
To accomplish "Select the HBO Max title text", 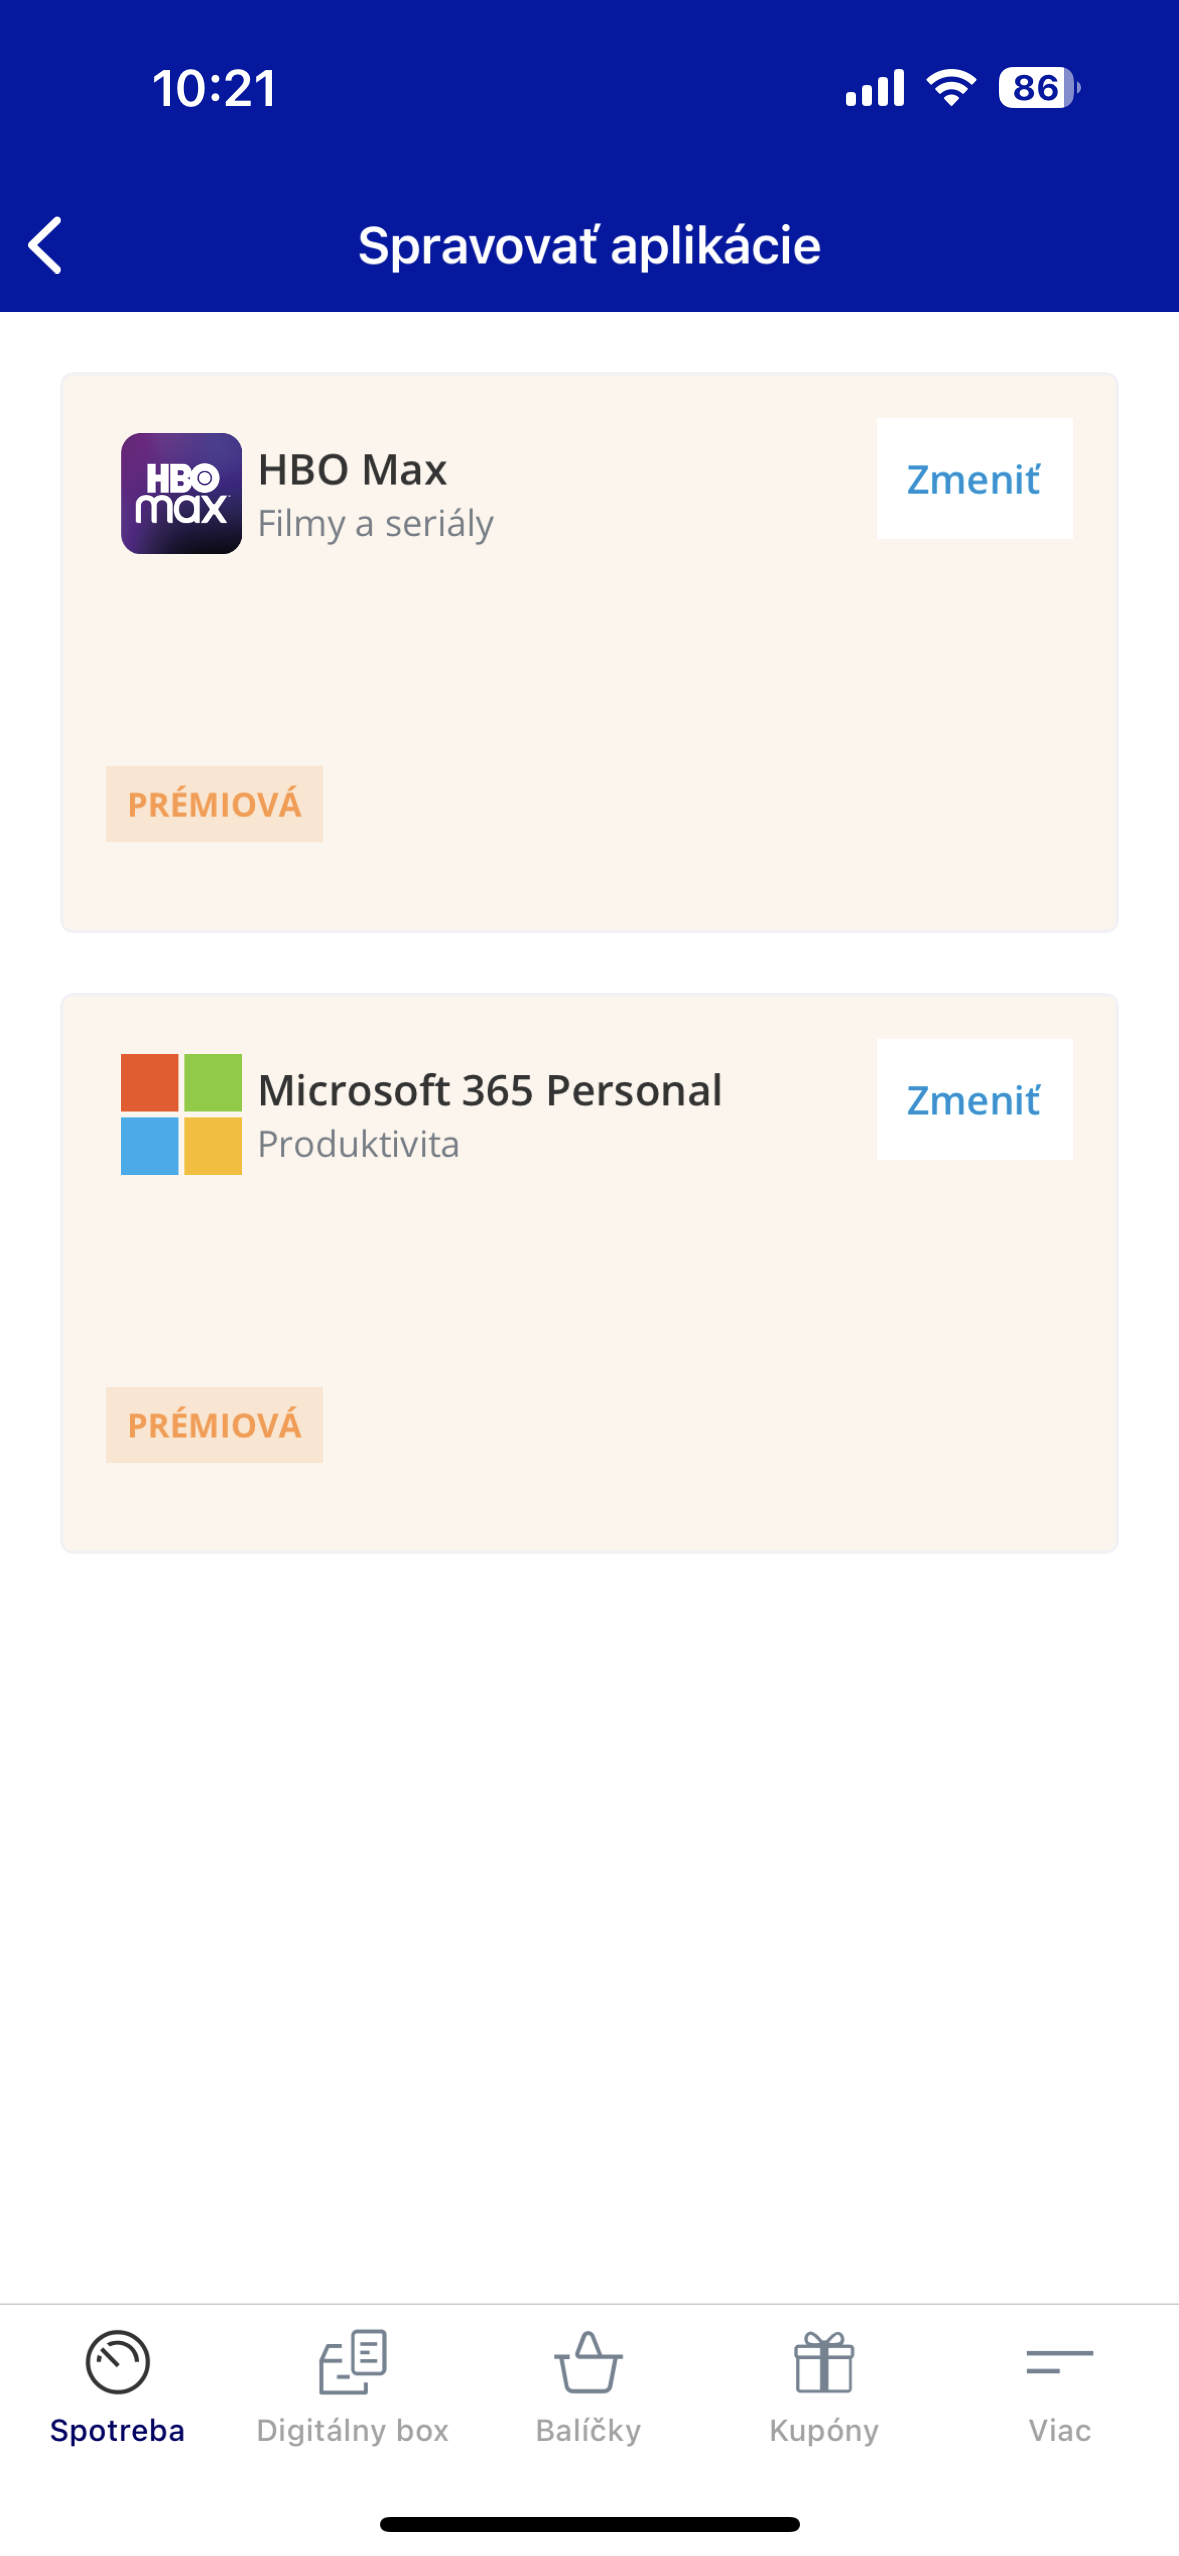I will [x=352, y=469].
